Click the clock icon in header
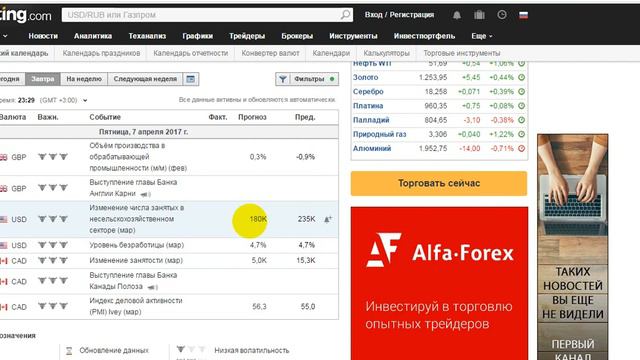640x360 pixels. click(x=502, y=15)
